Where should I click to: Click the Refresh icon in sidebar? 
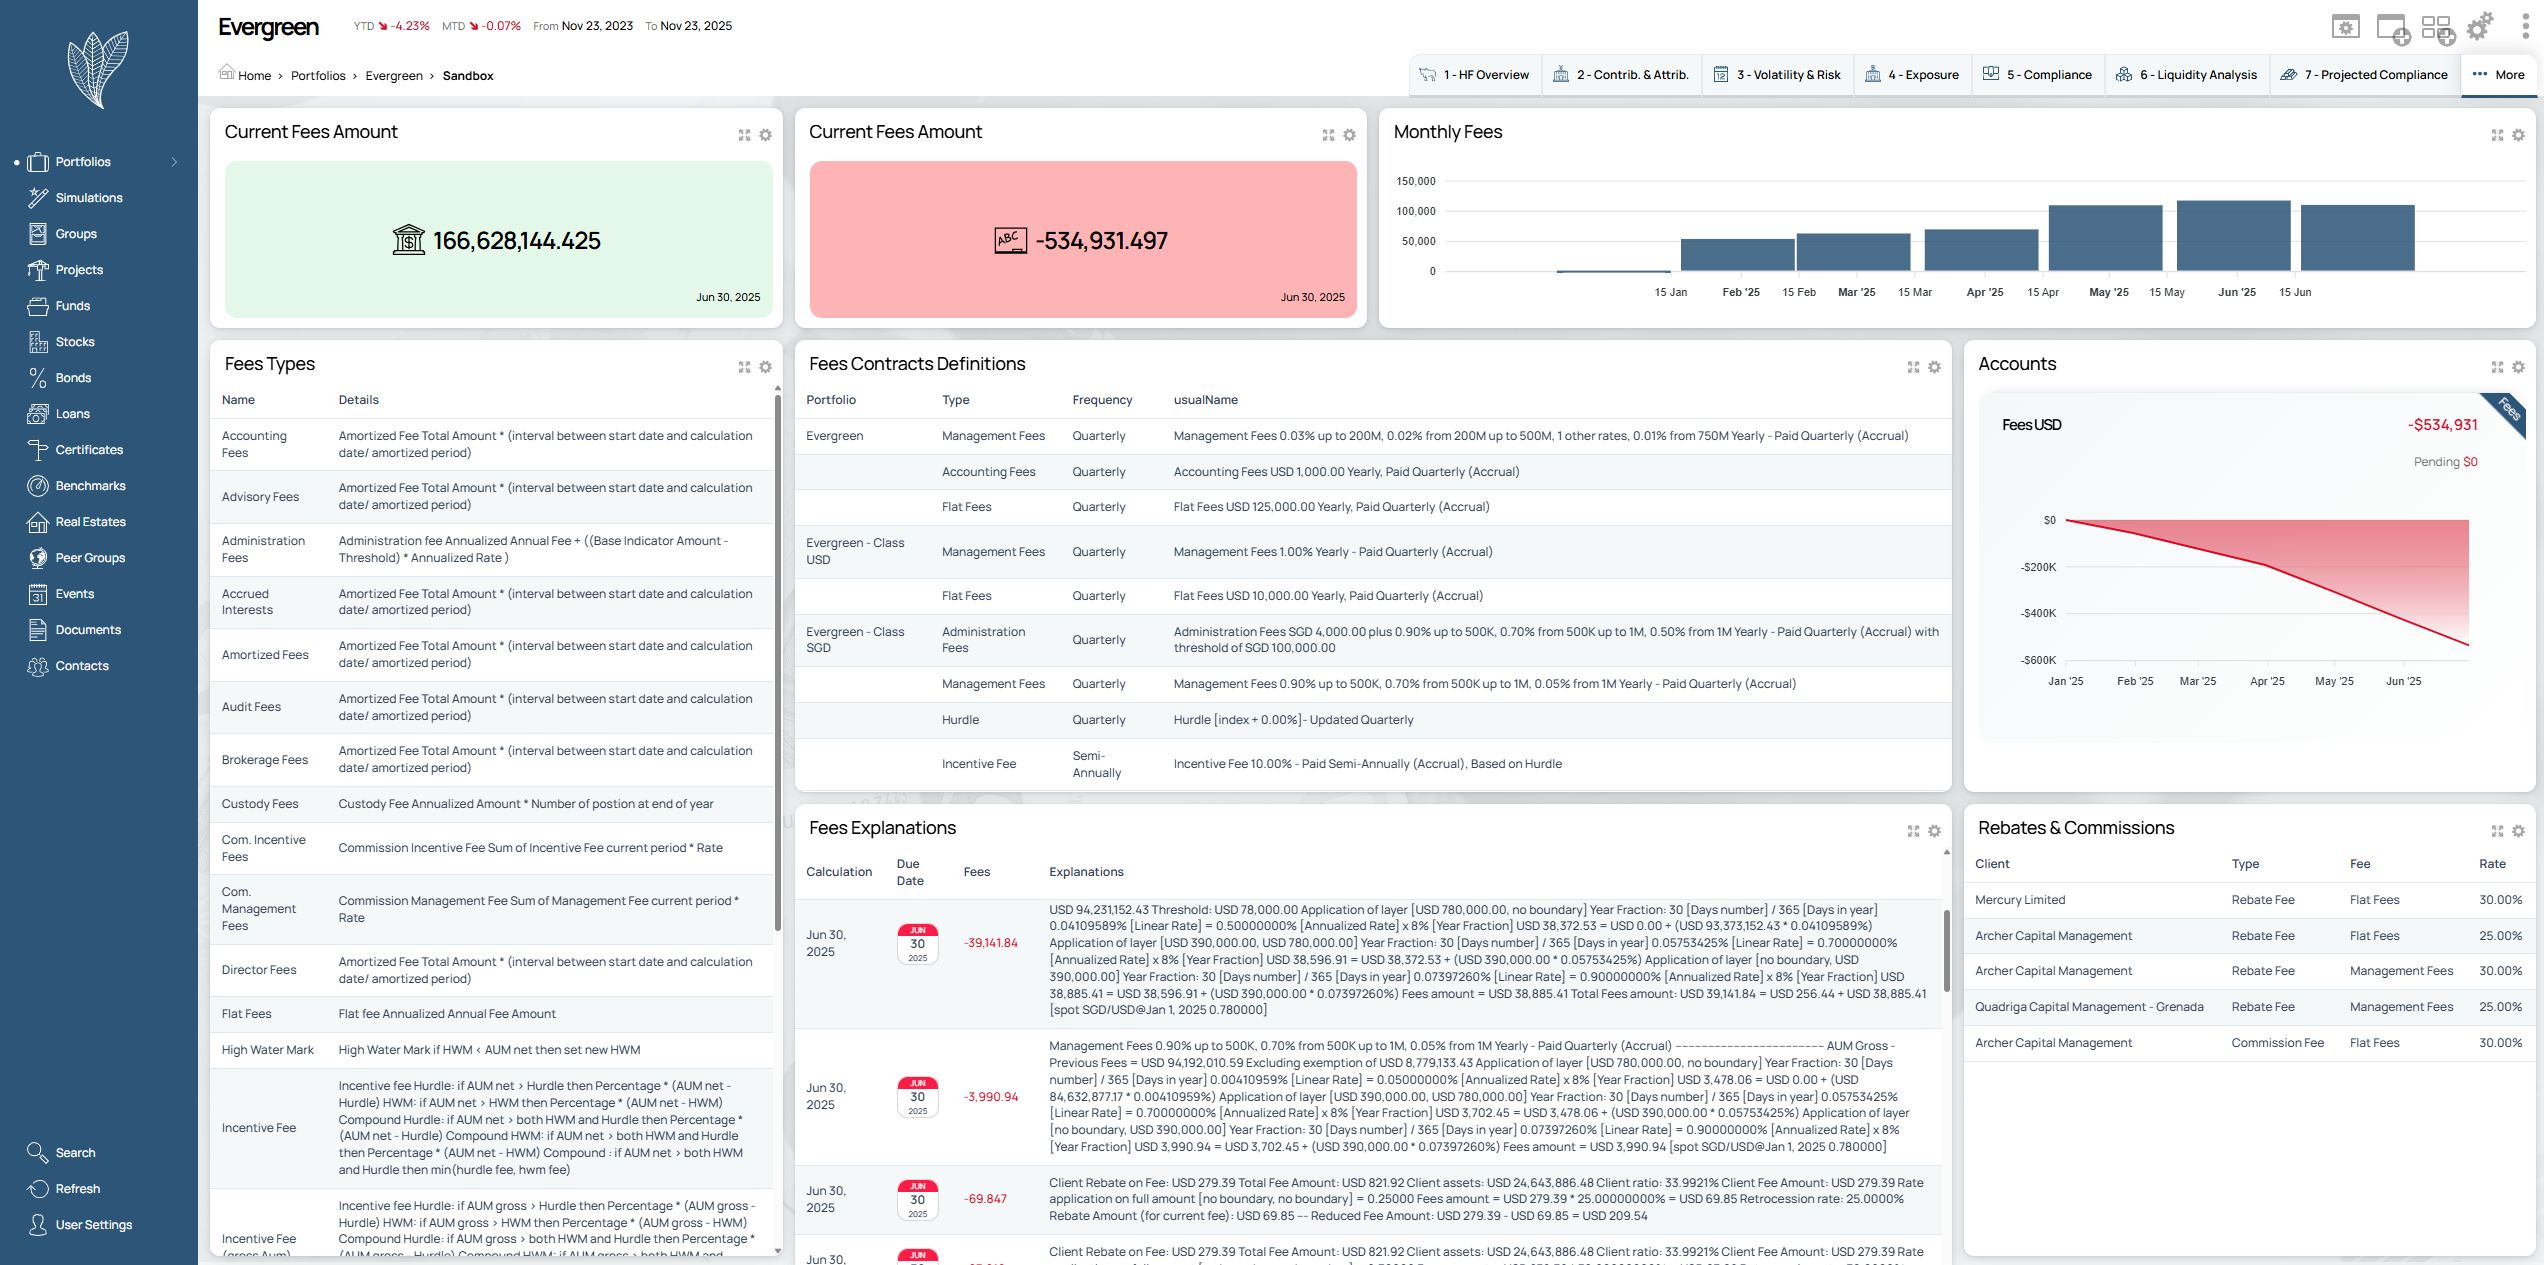click(38, 1189)
